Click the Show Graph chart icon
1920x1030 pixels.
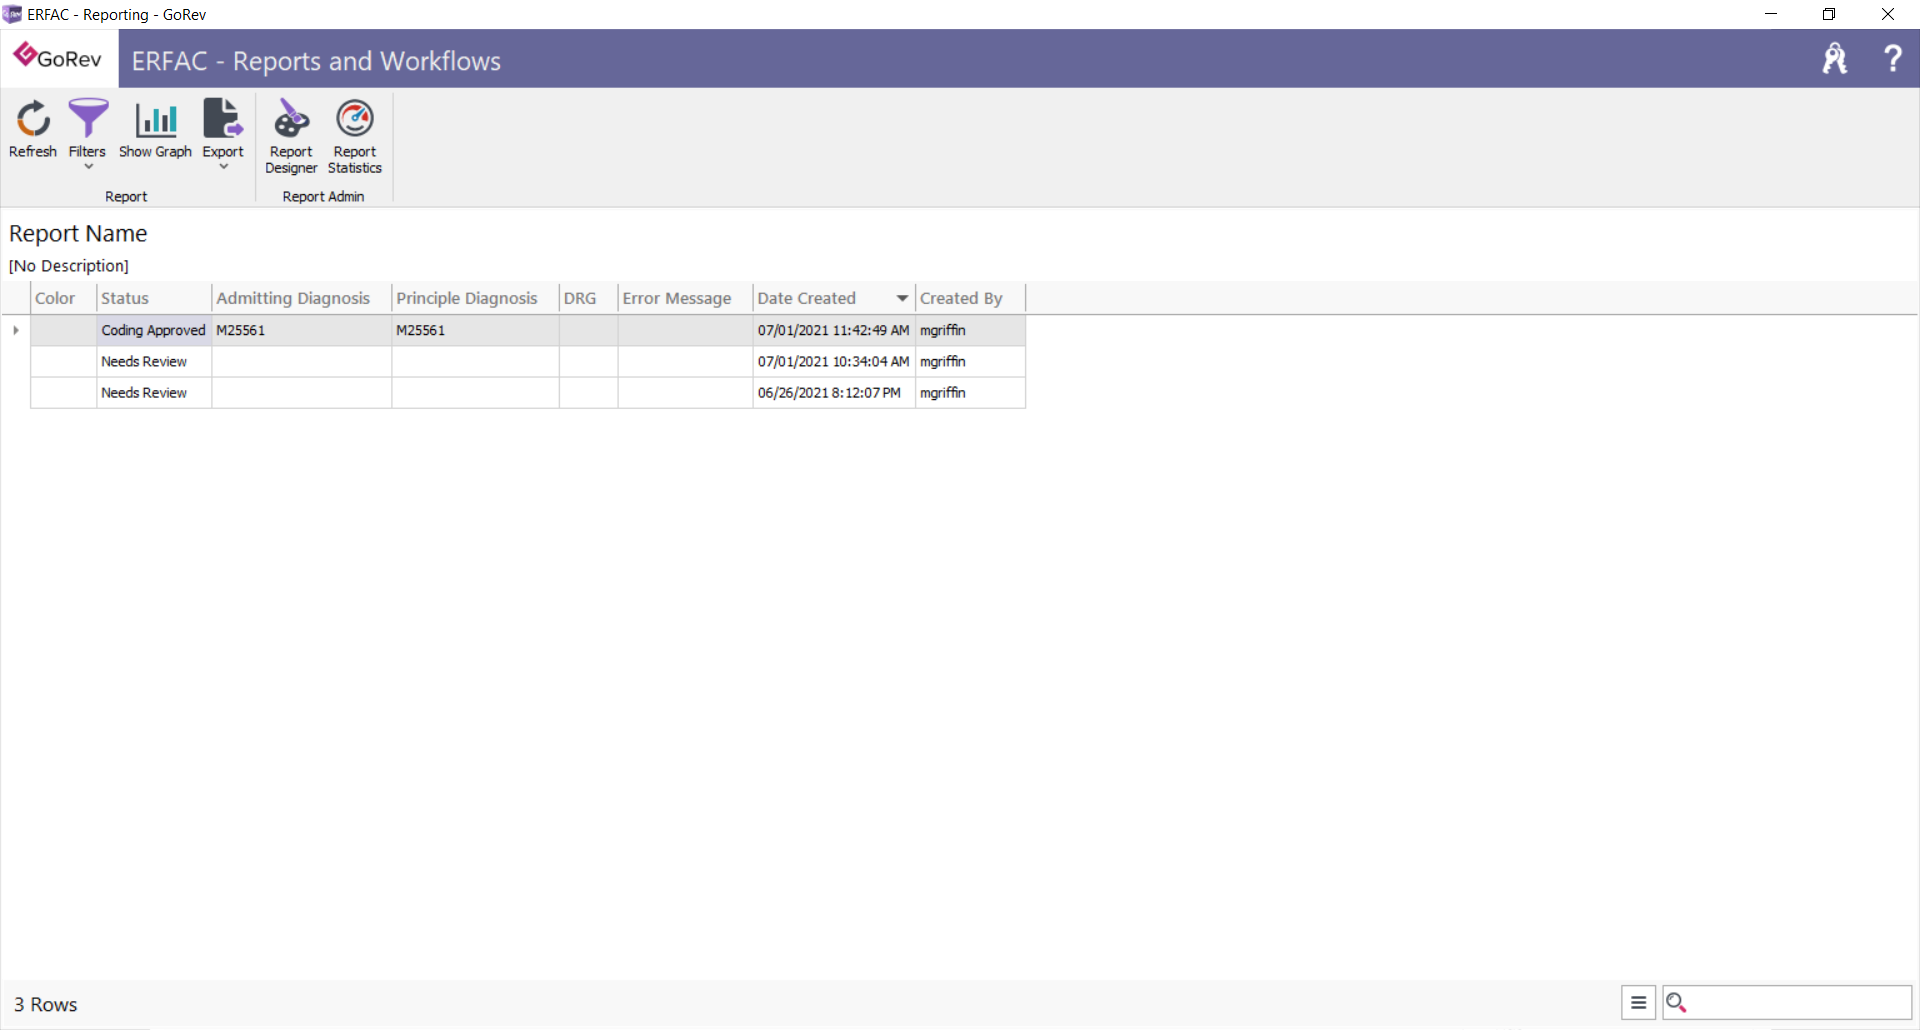click(x=156, y=119)
